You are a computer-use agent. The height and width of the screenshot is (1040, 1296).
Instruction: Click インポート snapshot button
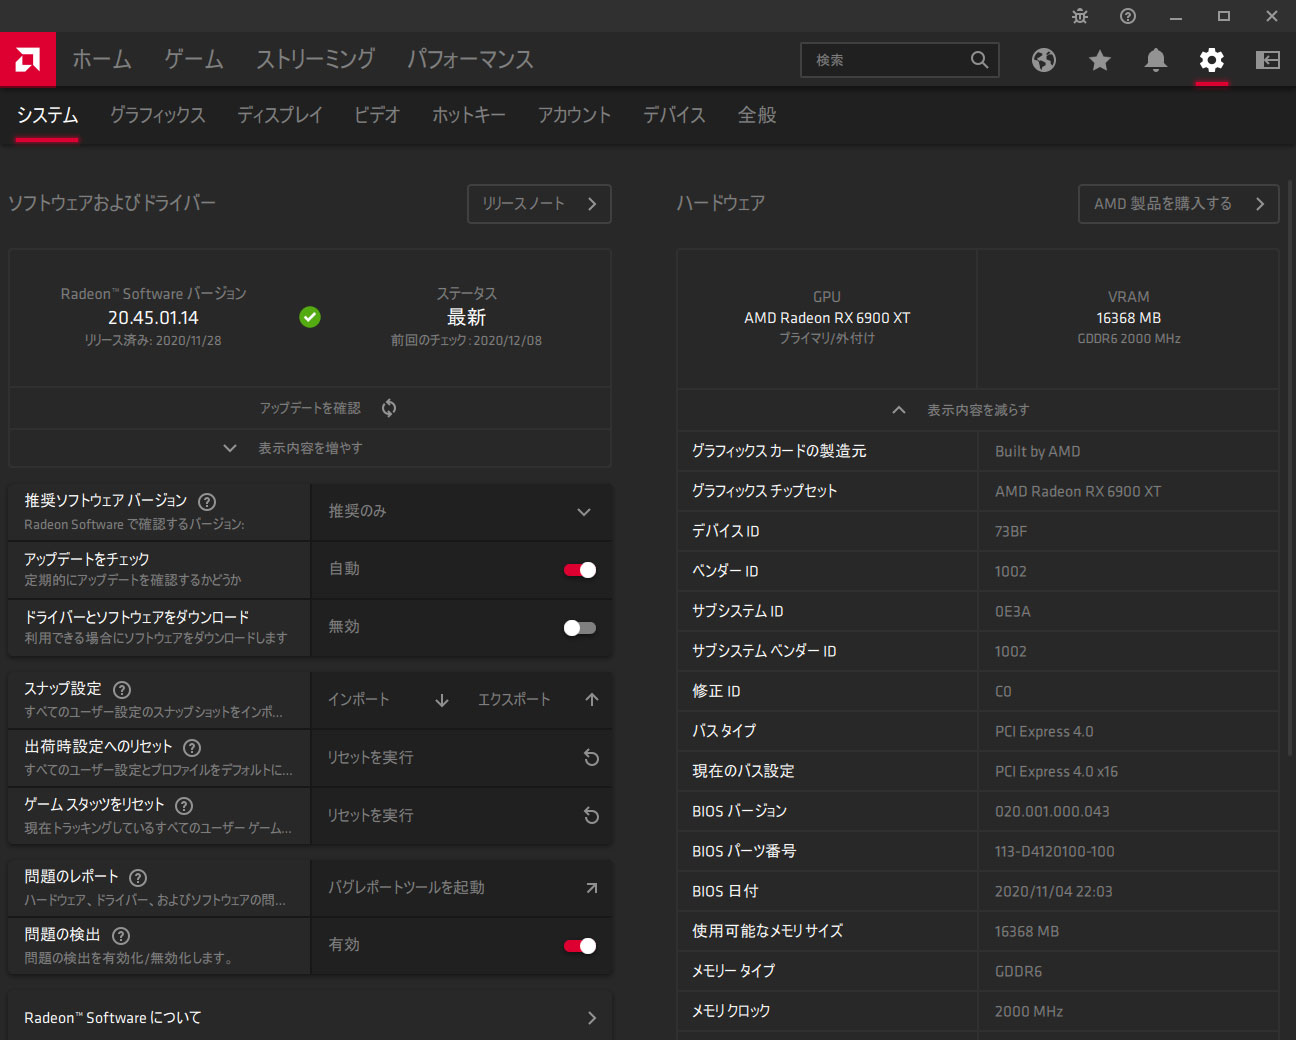[358, 700]
